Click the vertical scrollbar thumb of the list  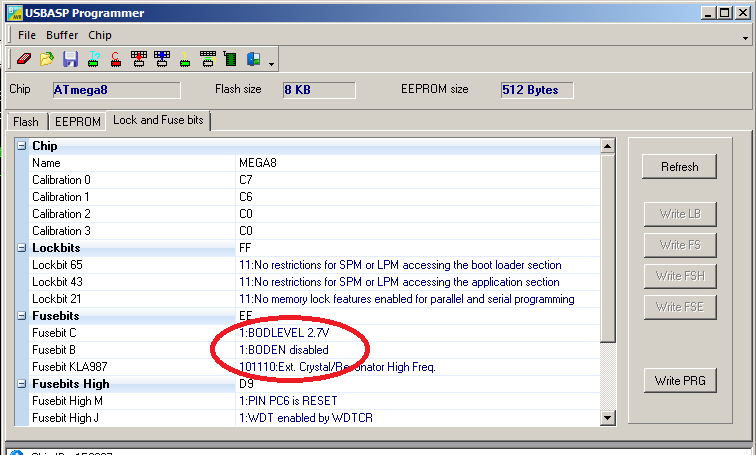[x=608, y=248]
